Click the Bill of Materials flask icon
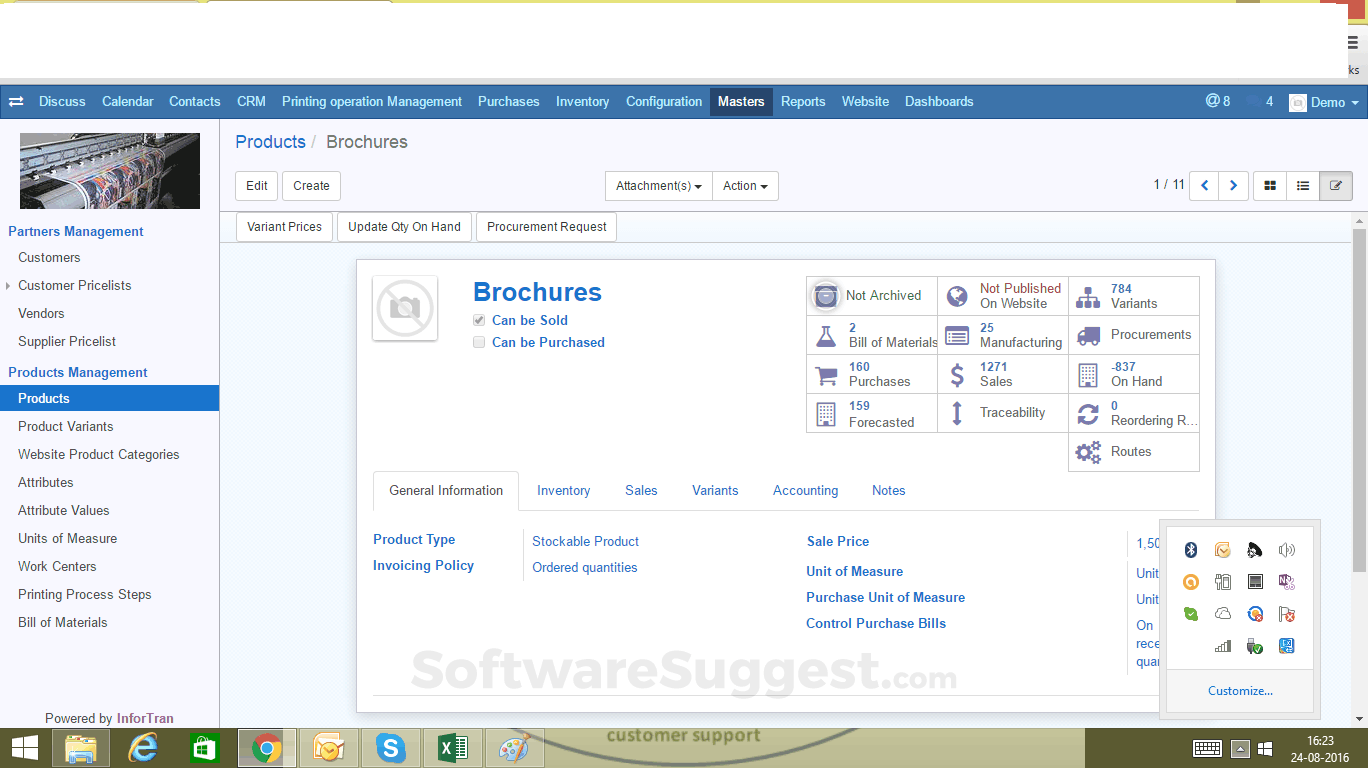1368x768 pixels. point(826,335)
